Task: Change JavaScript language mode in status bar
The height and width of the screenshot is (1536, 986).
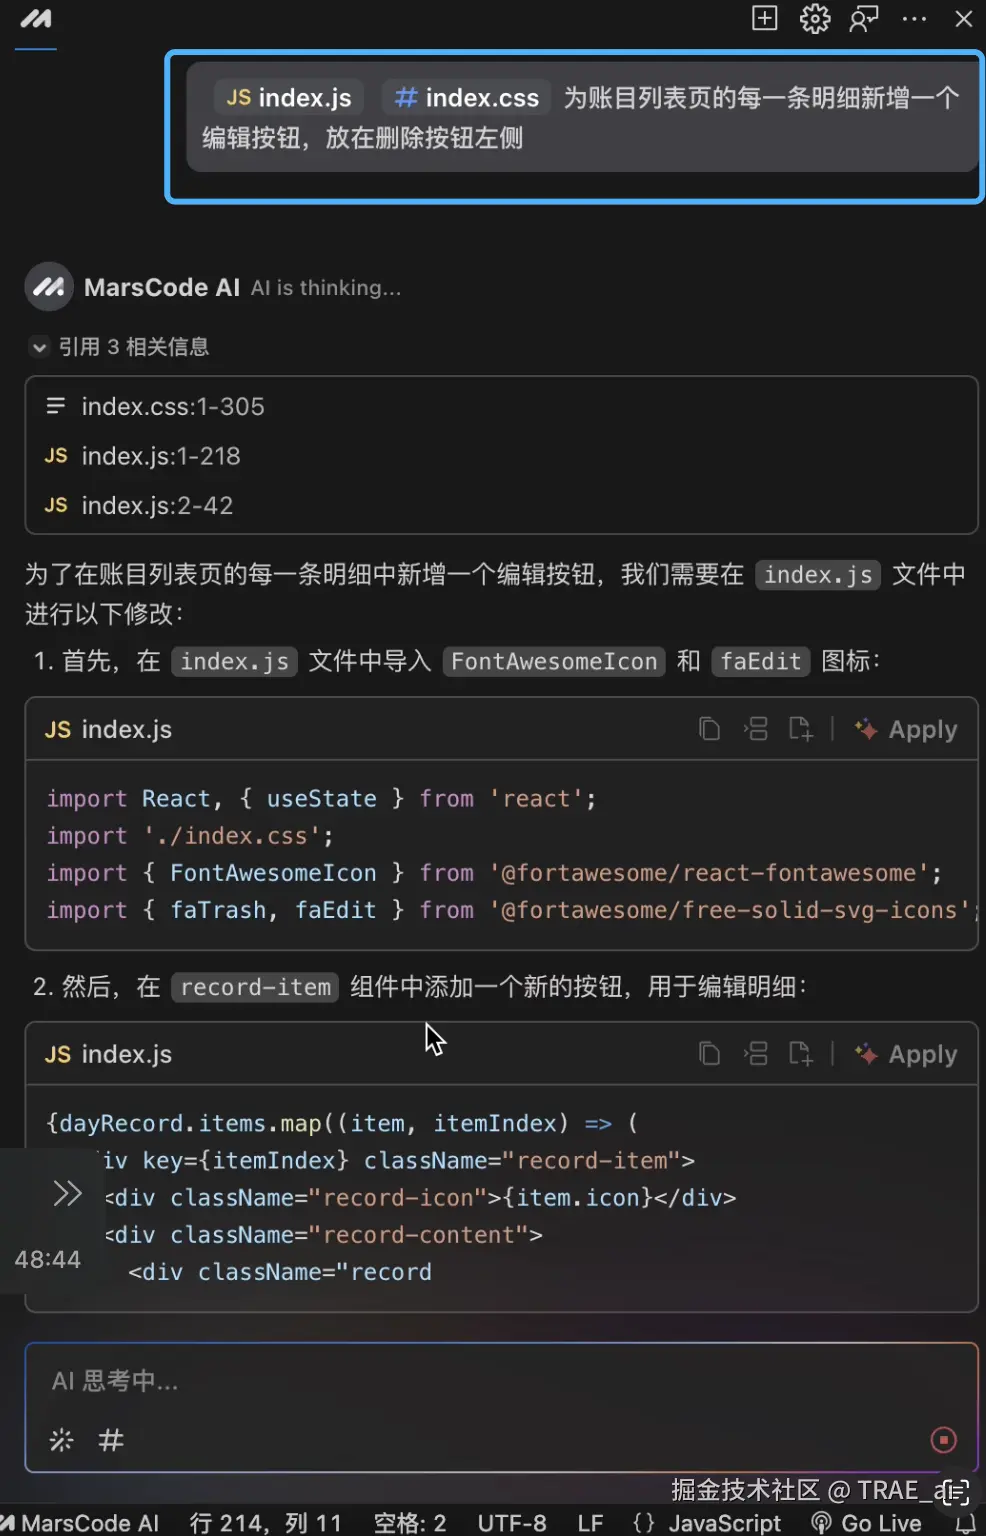Action: coord(708,1523)
